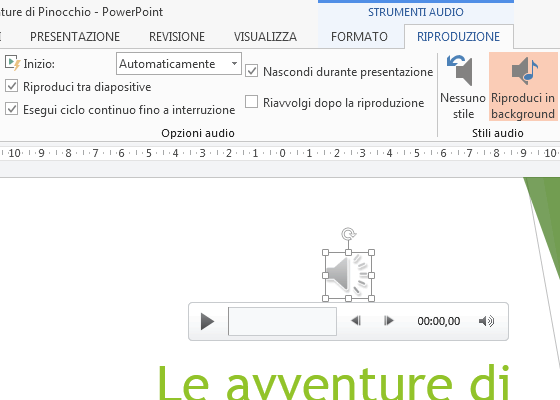This screenshot has height=400, width=560.
Task: Uncheck Riproduci tra diapositive
Action: 11,86
